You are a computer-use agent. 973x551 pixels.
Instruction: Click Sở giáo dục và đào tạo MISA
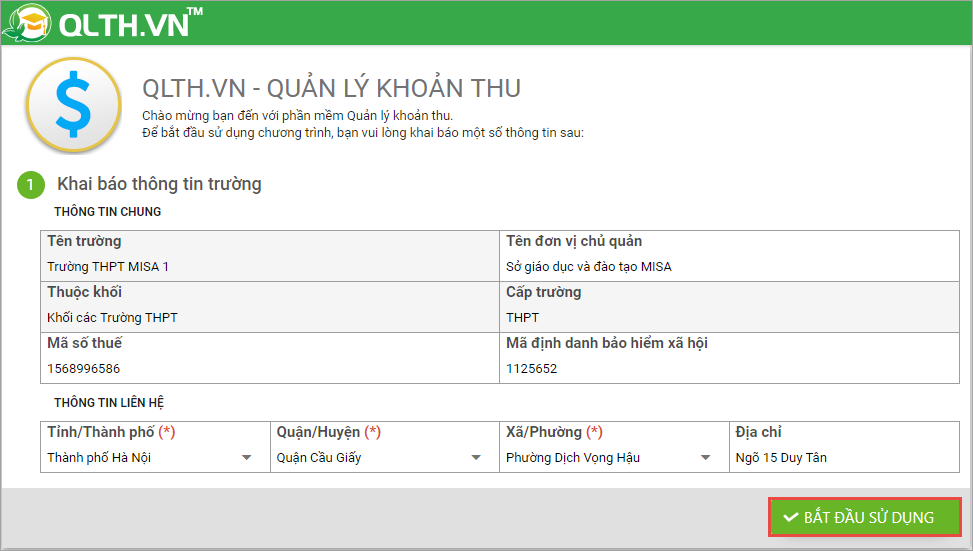click(588, 267)
